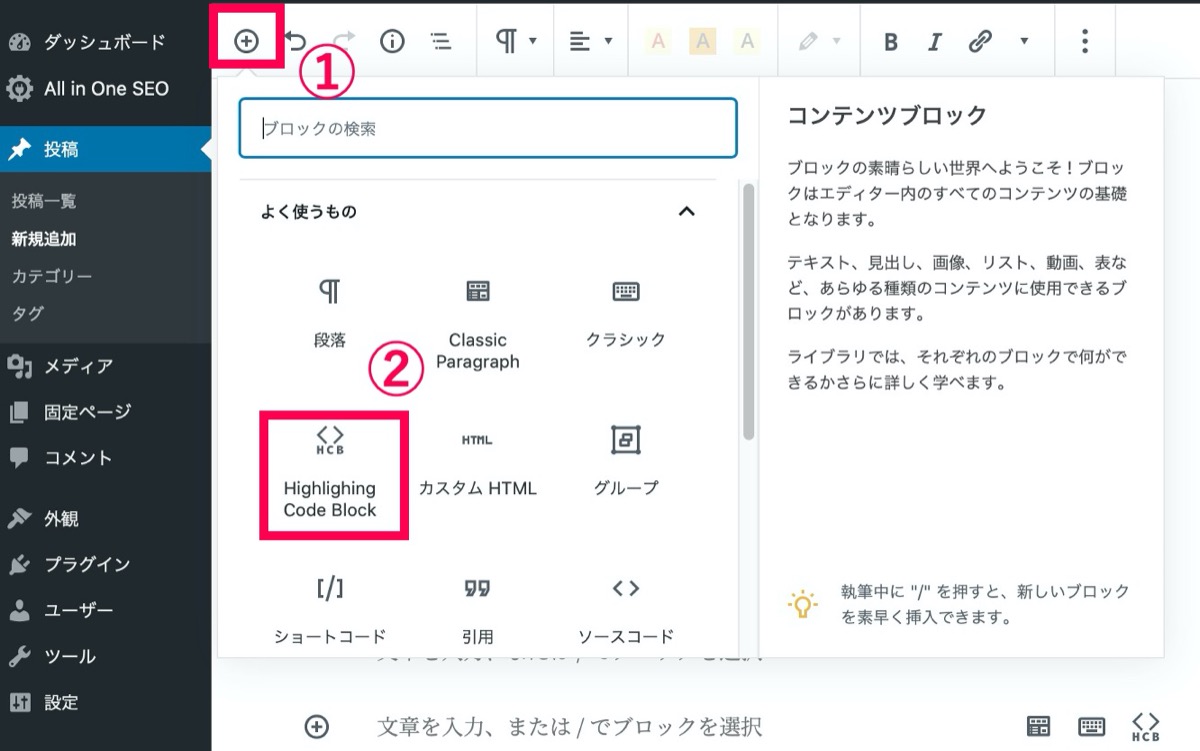
Task: Click the コンテンツブロック heading
Action: pyautogui.click(x=887, y=115)
